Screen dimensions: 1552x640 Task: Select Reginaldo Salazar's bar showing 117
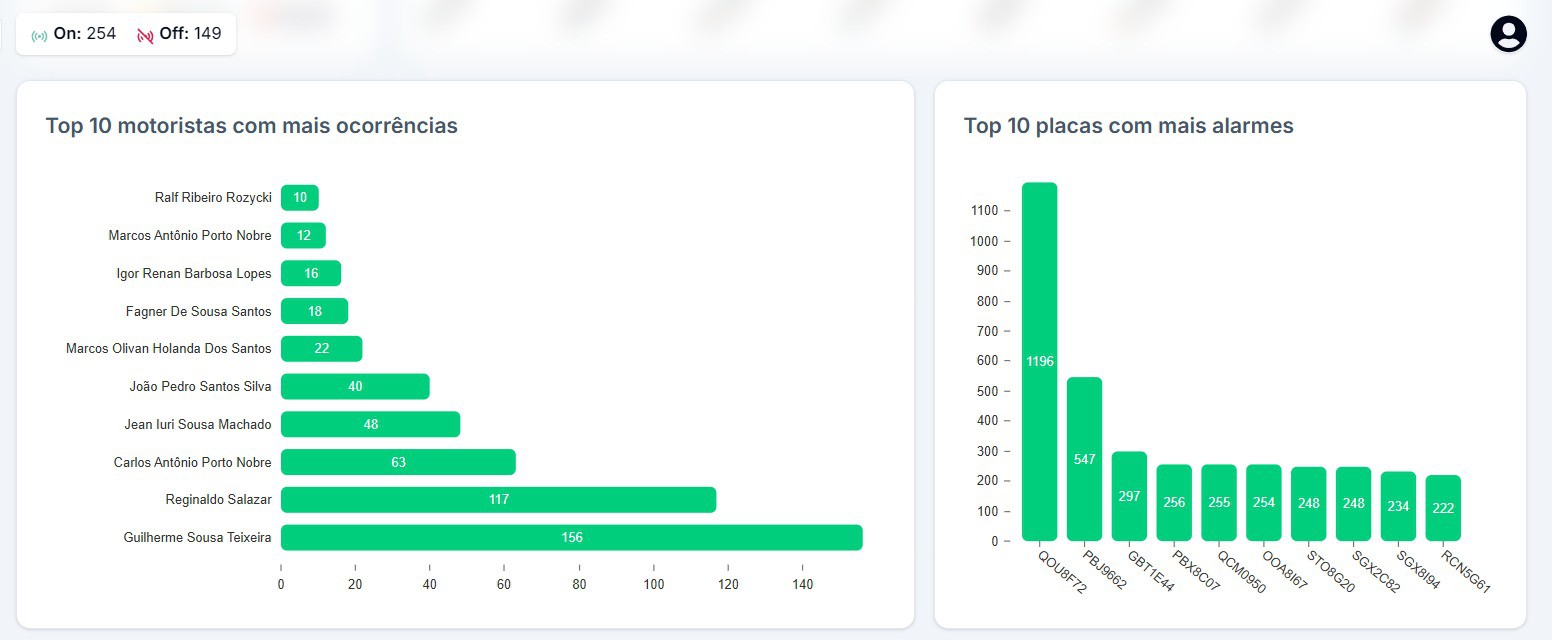[x=498, y=499]
